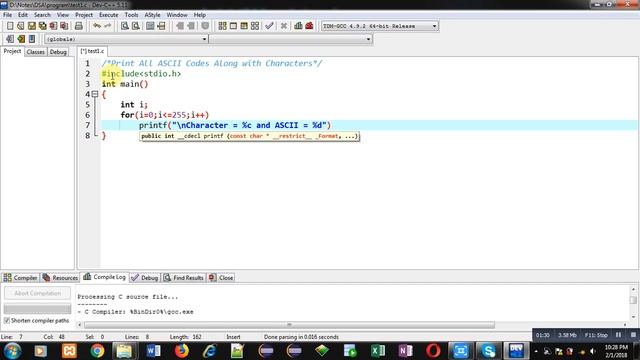
Task: Click the Replace toolbar icon
Action: pyautogui.click(x=136, y=26)
